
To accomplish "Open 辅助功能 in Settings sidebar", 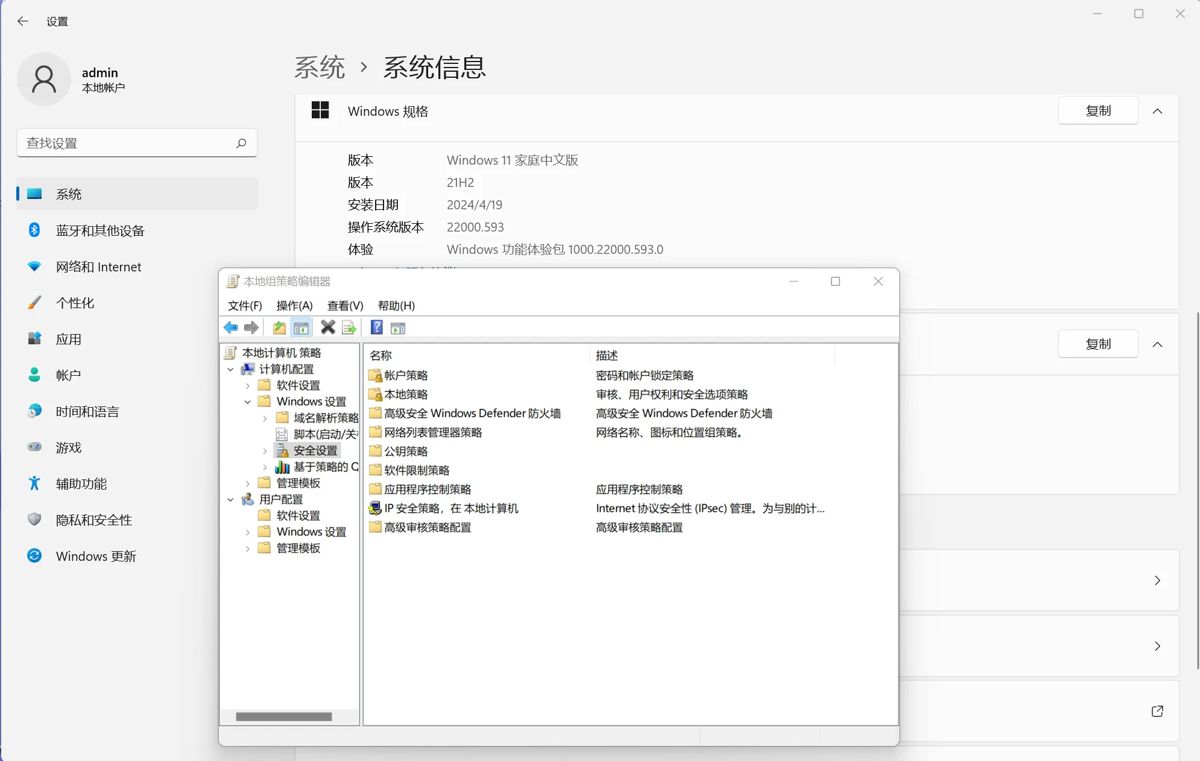I will click(137, 484).
